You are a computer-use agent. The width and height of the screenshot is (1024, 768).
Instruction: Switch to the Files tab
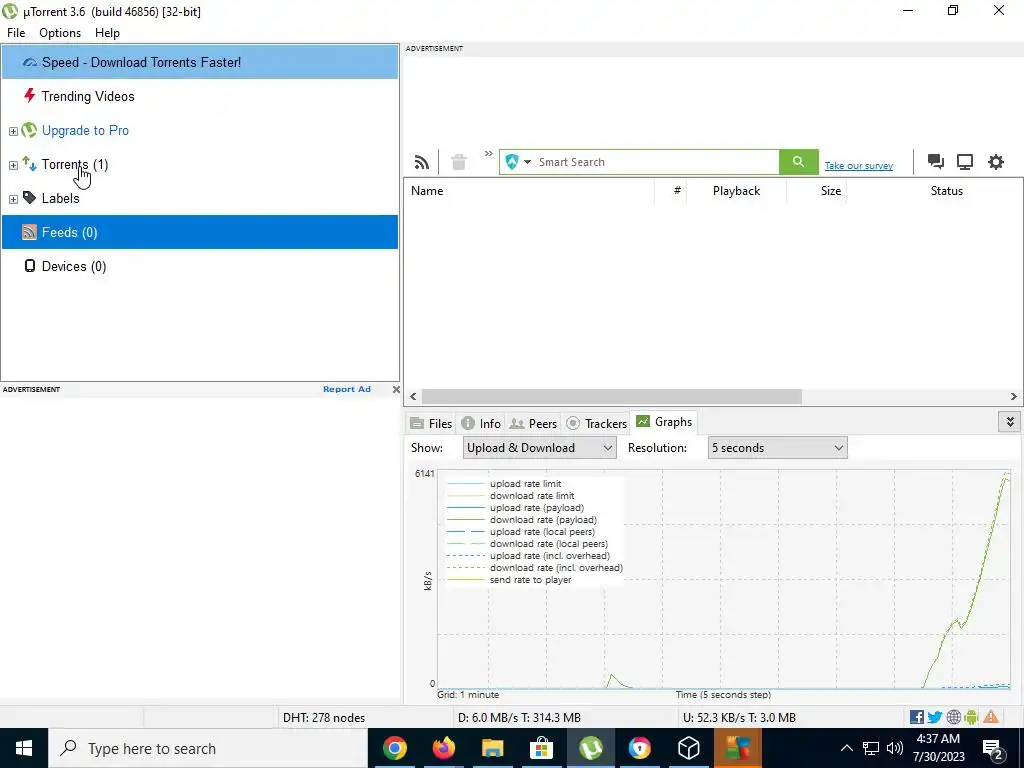click(x=431, y=423)
